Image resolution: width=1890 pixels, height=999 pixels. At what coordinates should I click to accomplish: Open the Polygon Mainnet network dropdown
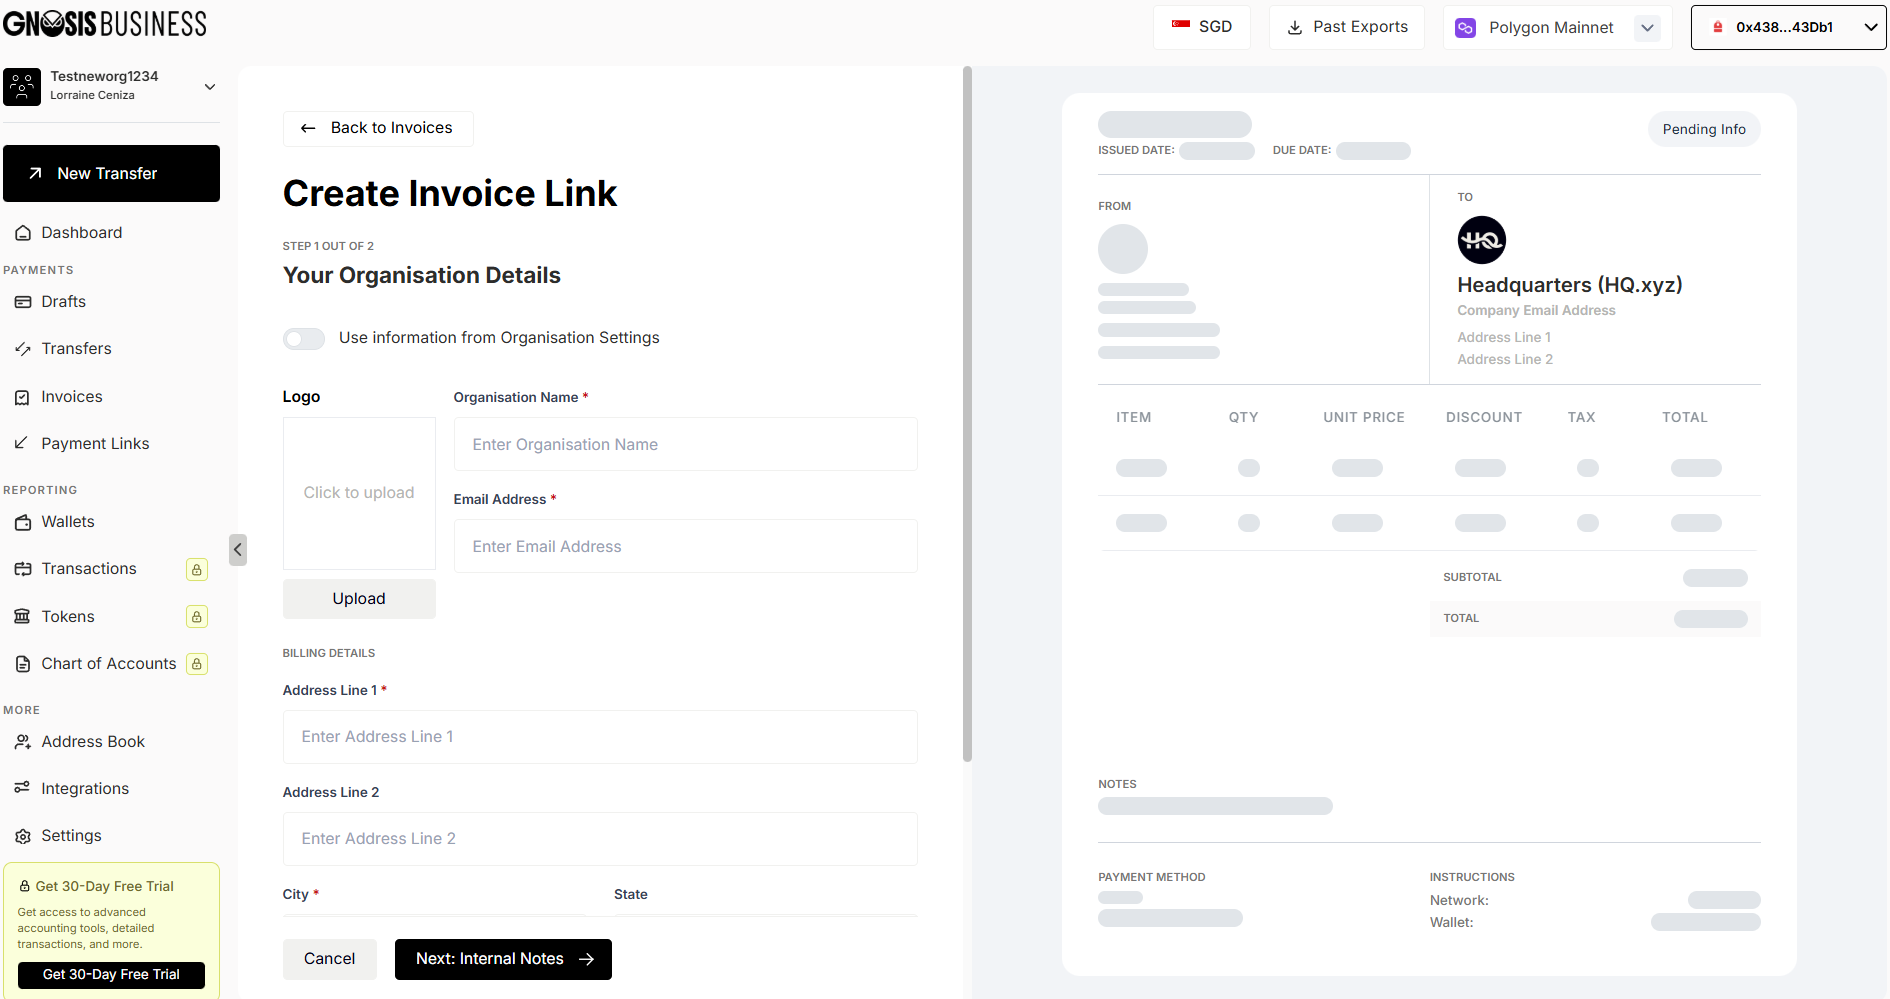point(1647,28)
